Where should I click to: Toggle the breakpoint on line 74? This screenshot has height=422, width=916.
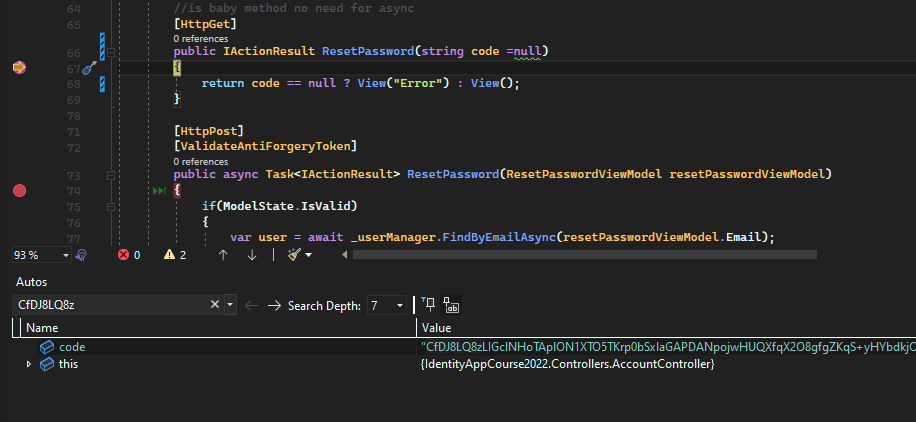pyautogui.click(x=19, y=191)
